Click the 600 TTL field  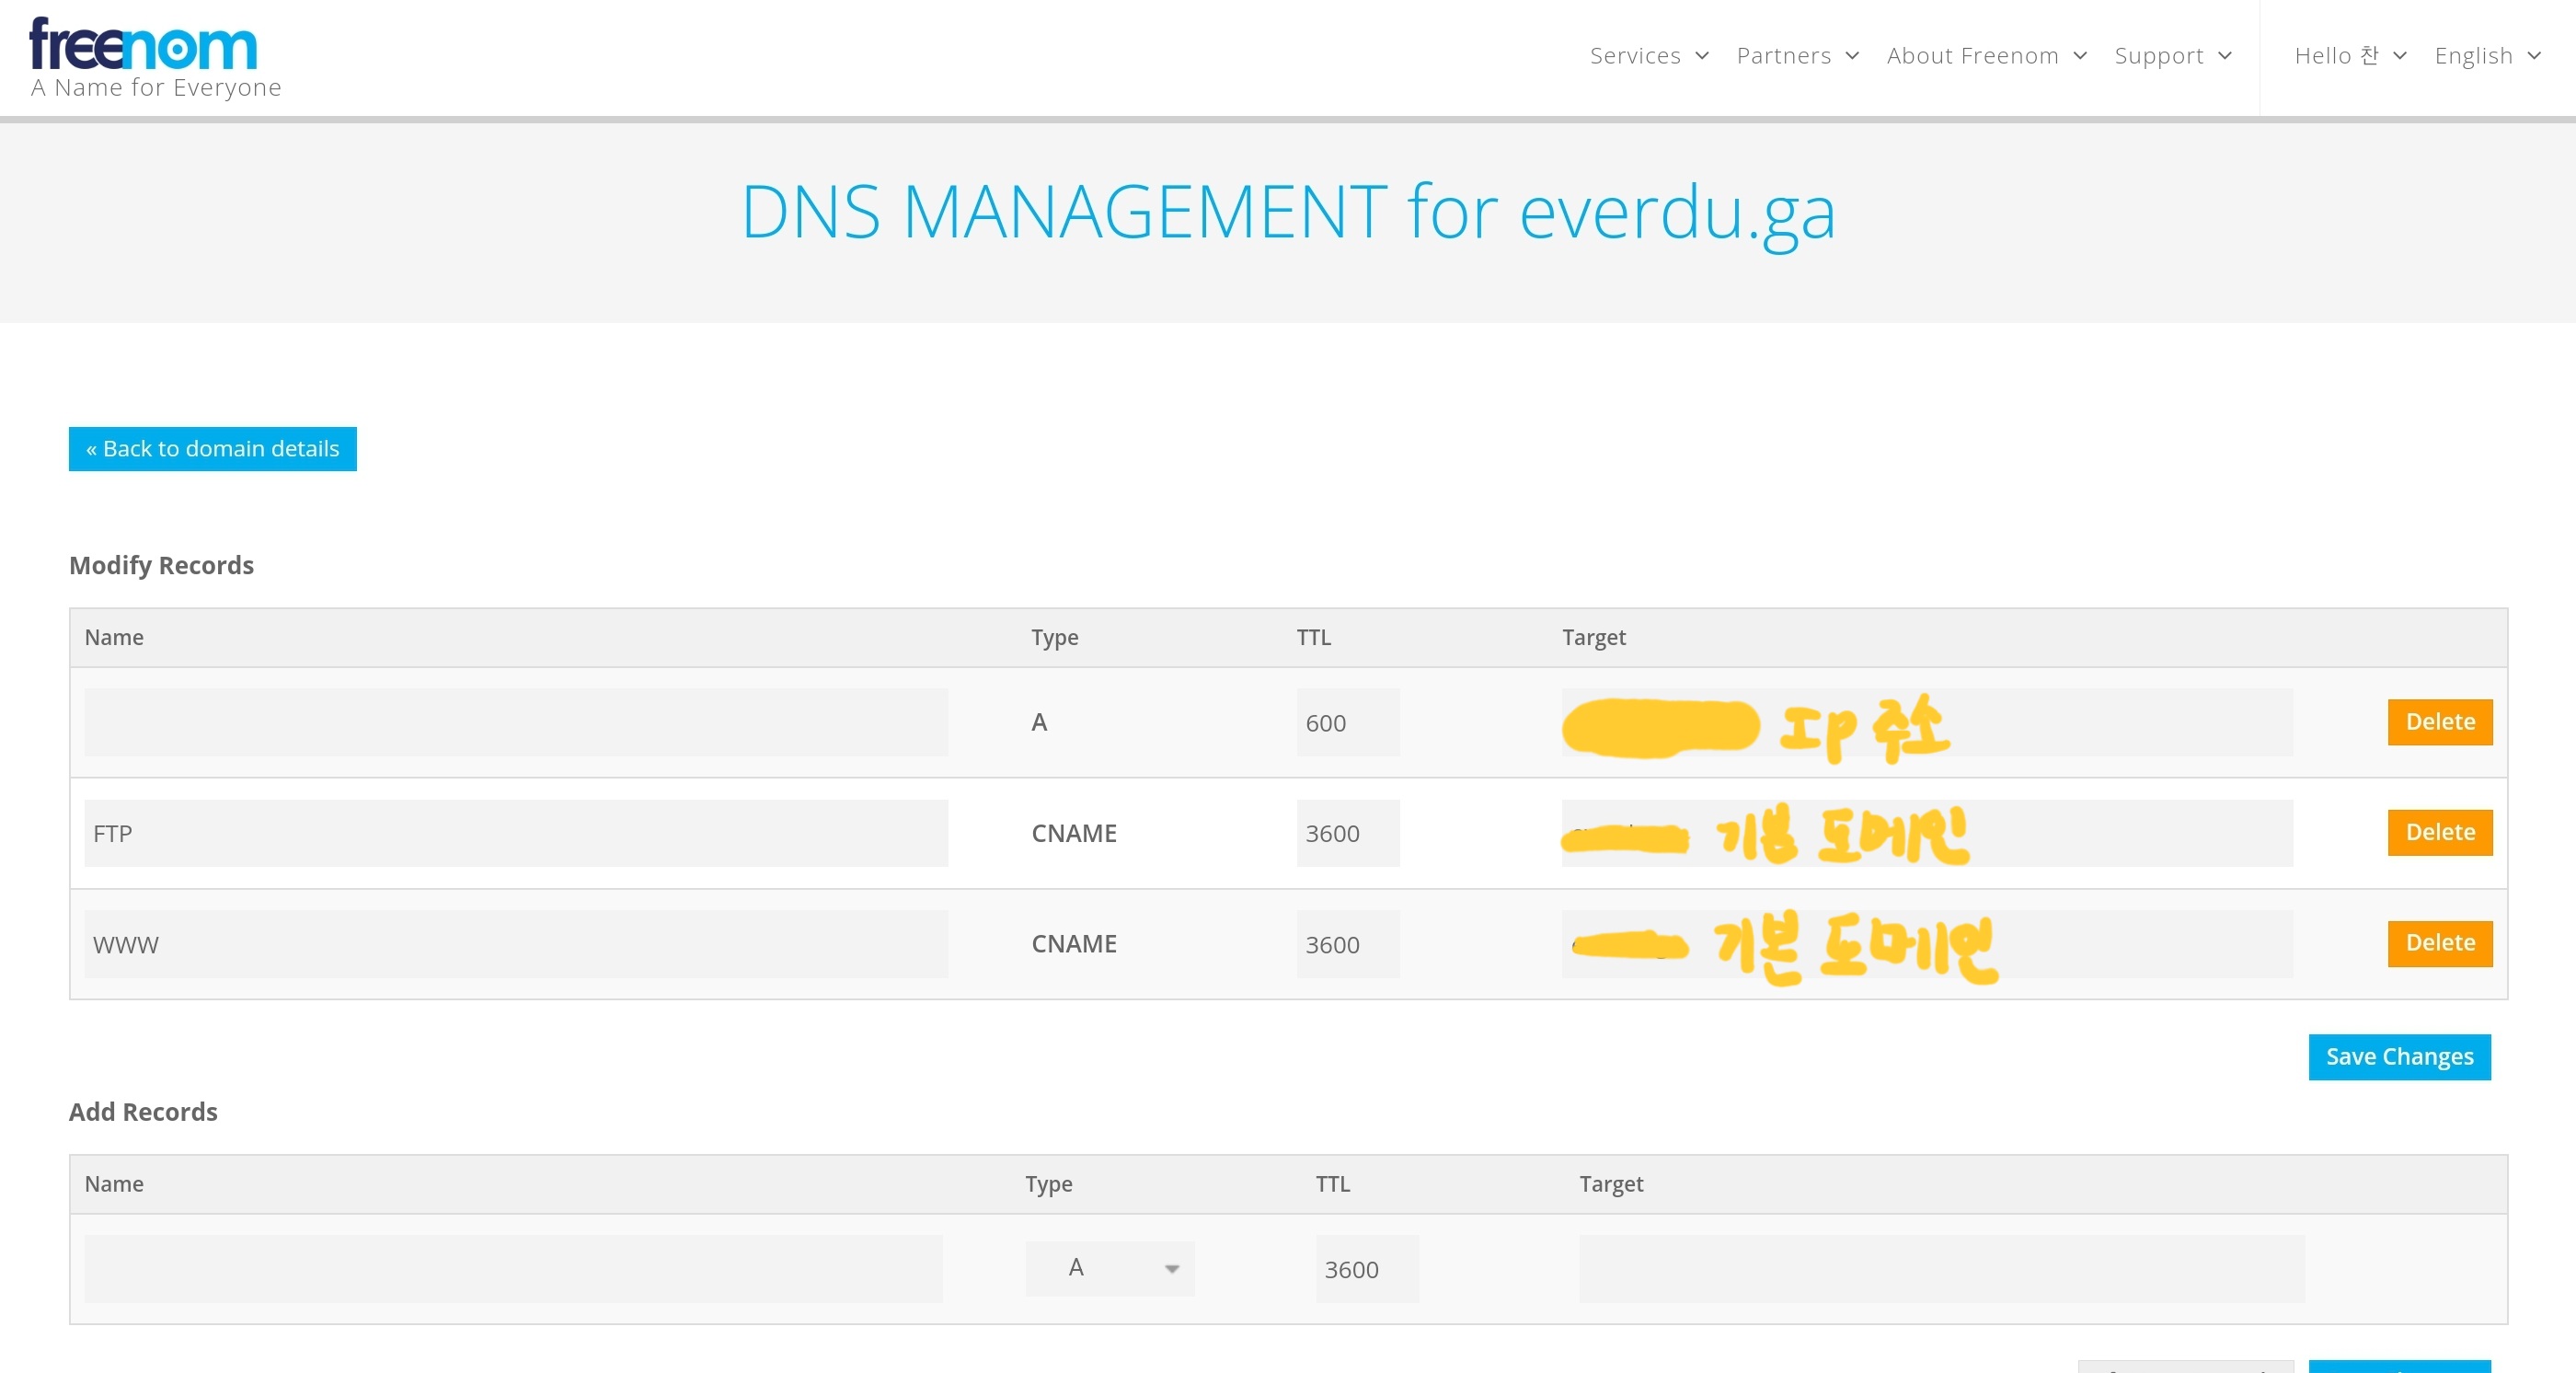(x=1346, y=722)
